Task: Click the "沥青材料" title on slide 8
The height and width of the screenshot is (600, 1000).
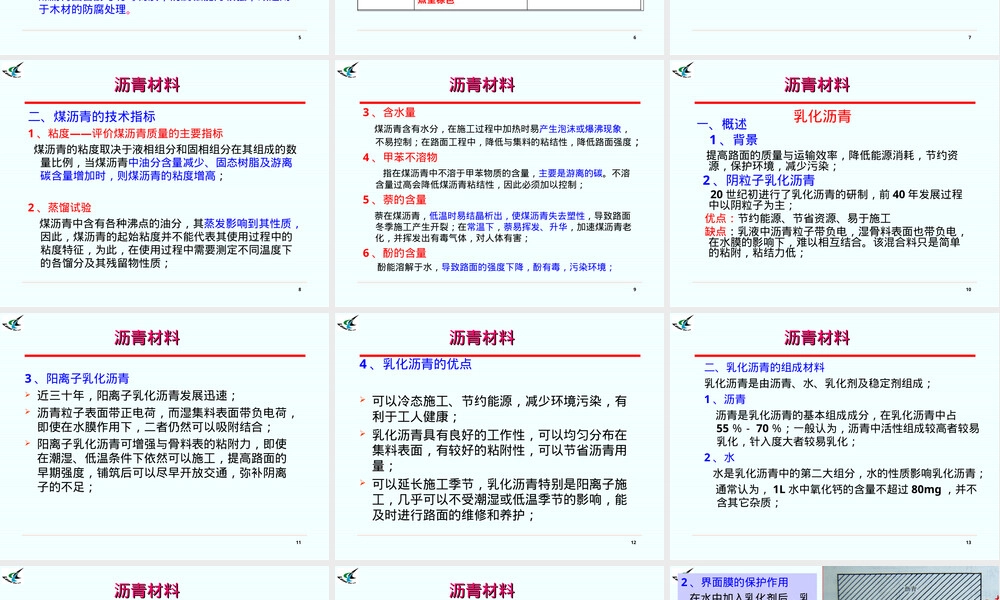Action: [x=147, y=85]
